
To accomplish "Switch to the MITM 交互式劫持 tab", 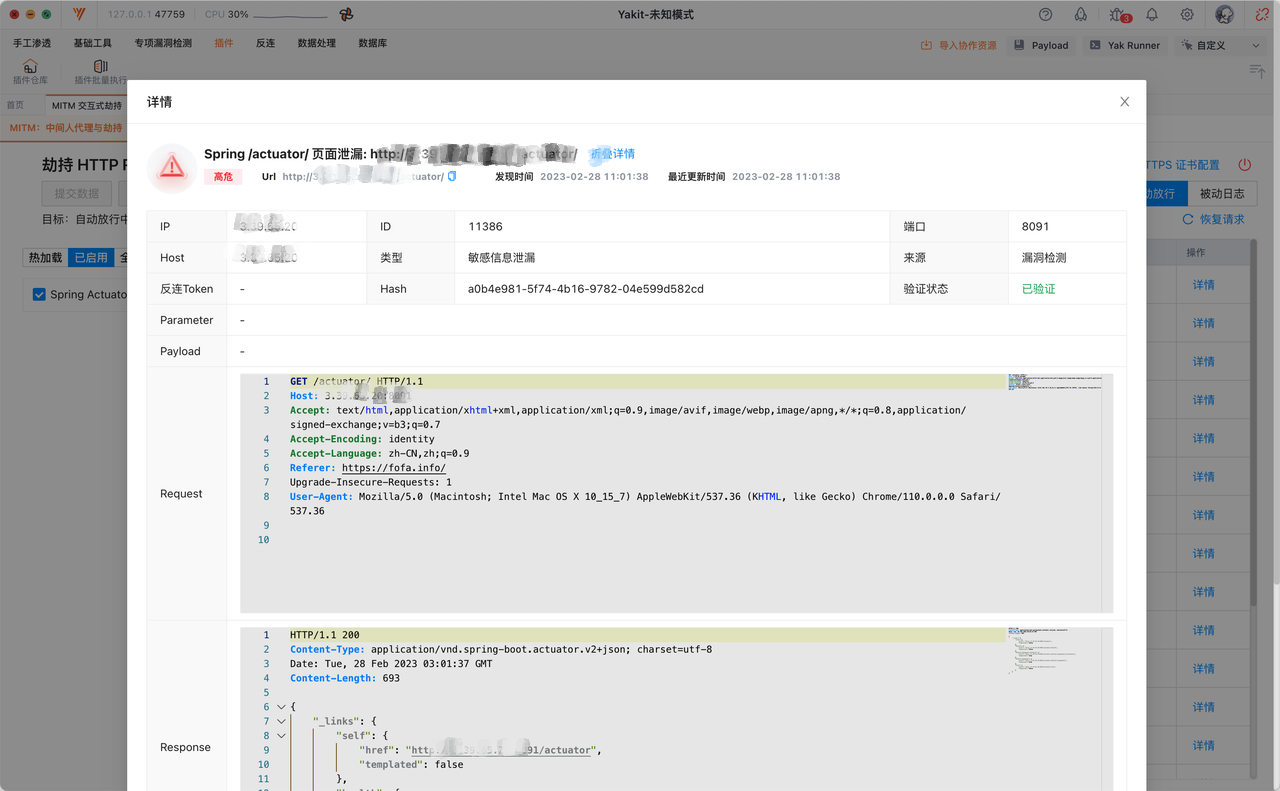I will pyautogui.click(x=87, y=105).
